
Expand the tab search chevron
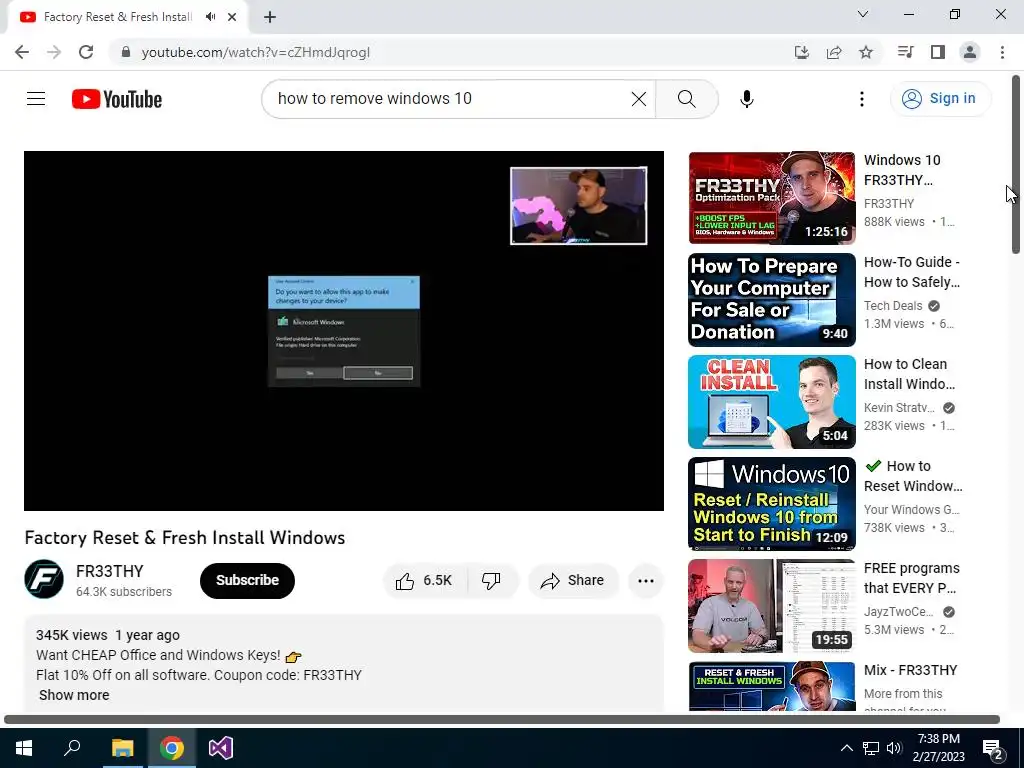(863, 14)
